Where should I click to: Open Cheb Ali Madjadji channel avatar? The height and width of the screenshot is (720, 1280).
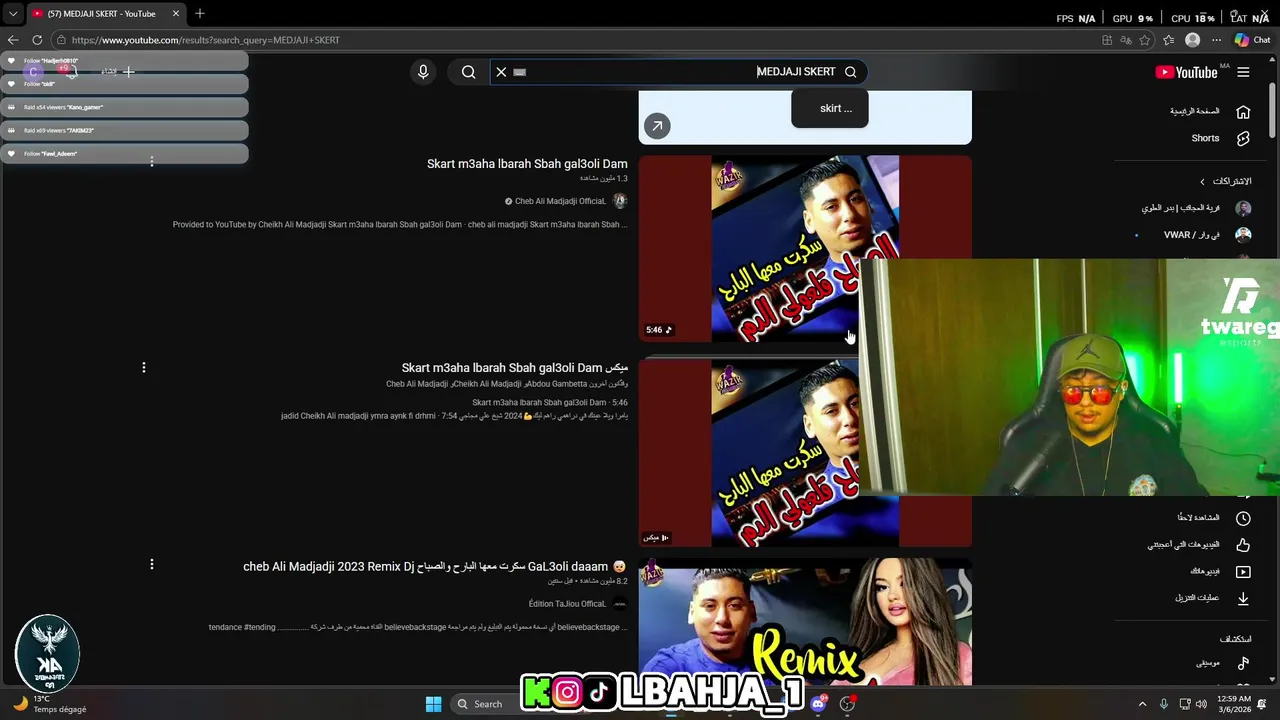coord(620,201)
